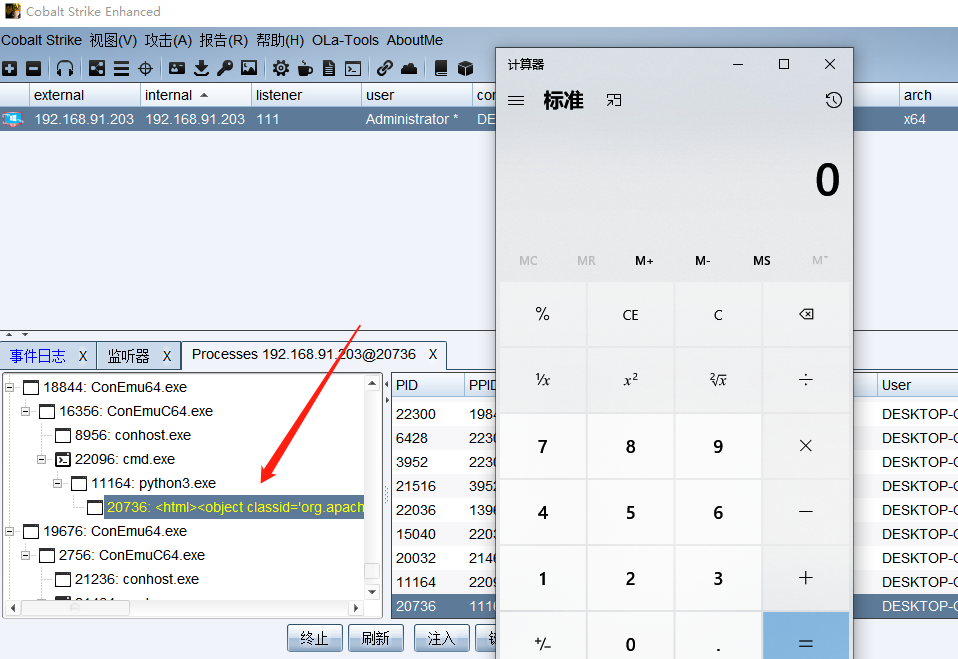Screen dimensions: 958x659
Task: Collapse the 19676 ConEmu64.exe tree node
Action: tap(10, 531)
